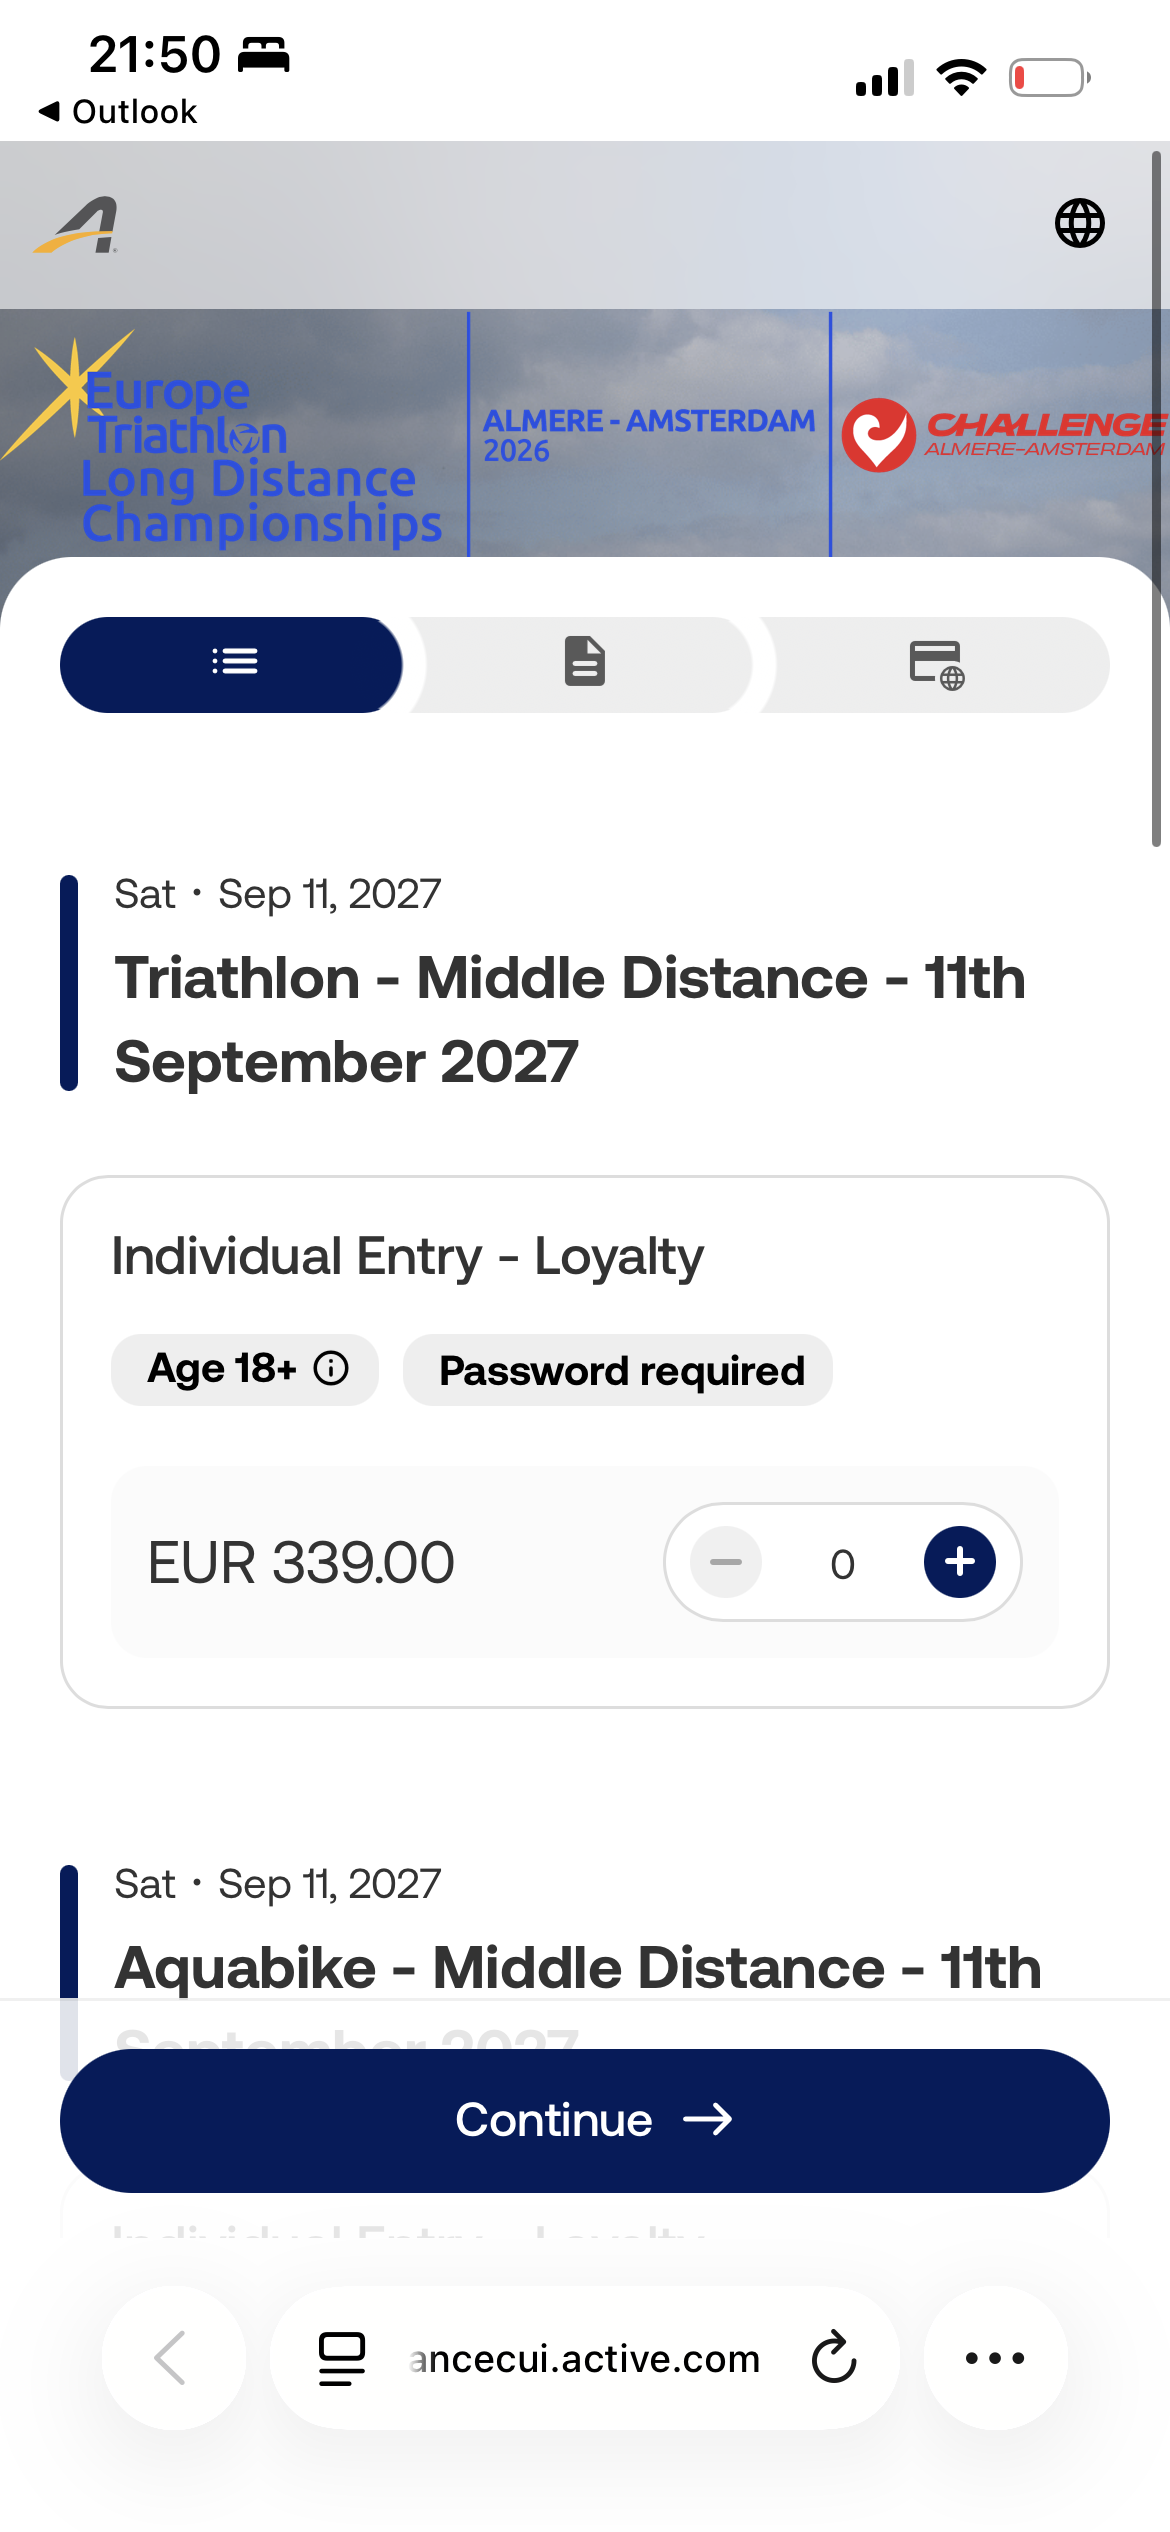Show Age 18+ info tooltip icon
This screenshot has height=2532, width=1170.
pos(331,1368)
